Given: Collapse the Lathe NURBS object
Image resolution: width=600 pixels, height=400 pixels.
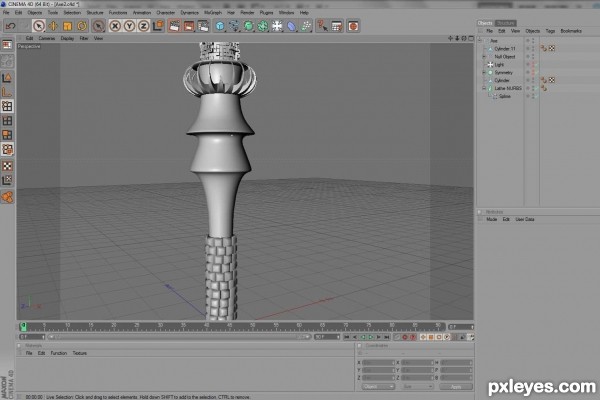Looking at the screenshot, I should coord(484,88).
